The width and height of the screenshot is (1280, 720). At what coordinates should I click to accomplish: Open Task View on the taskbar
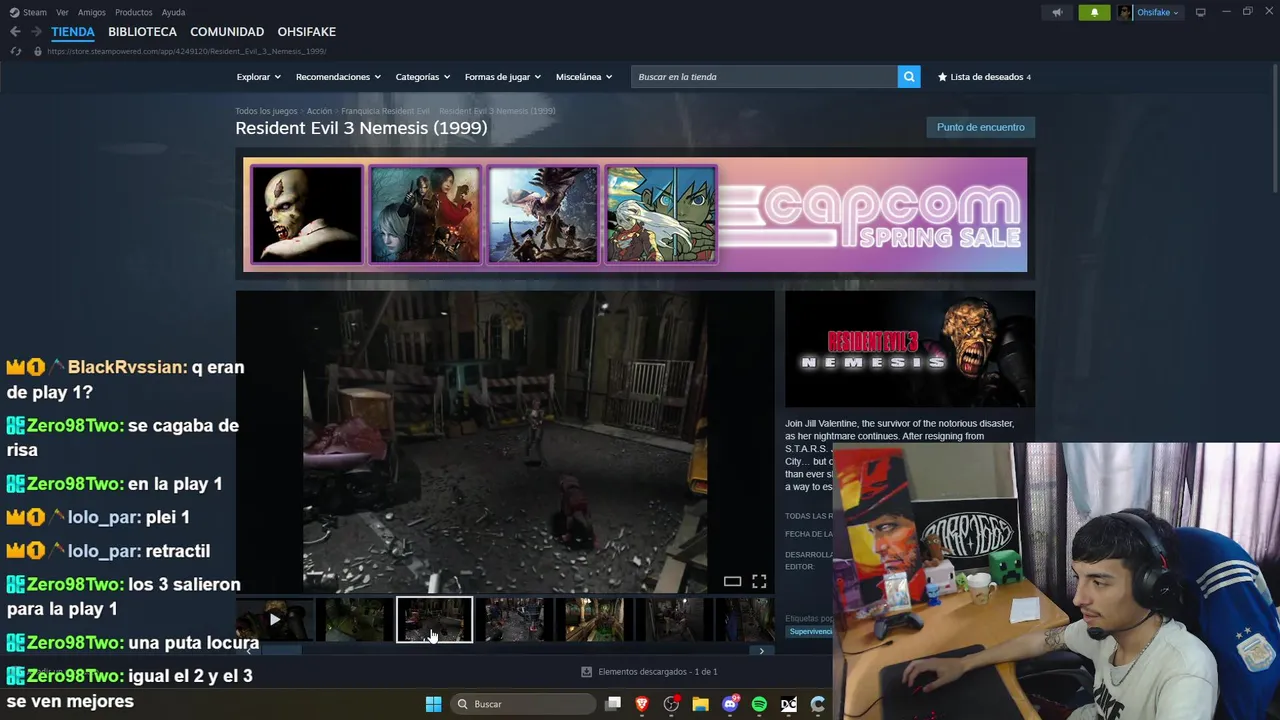point(613,704)
